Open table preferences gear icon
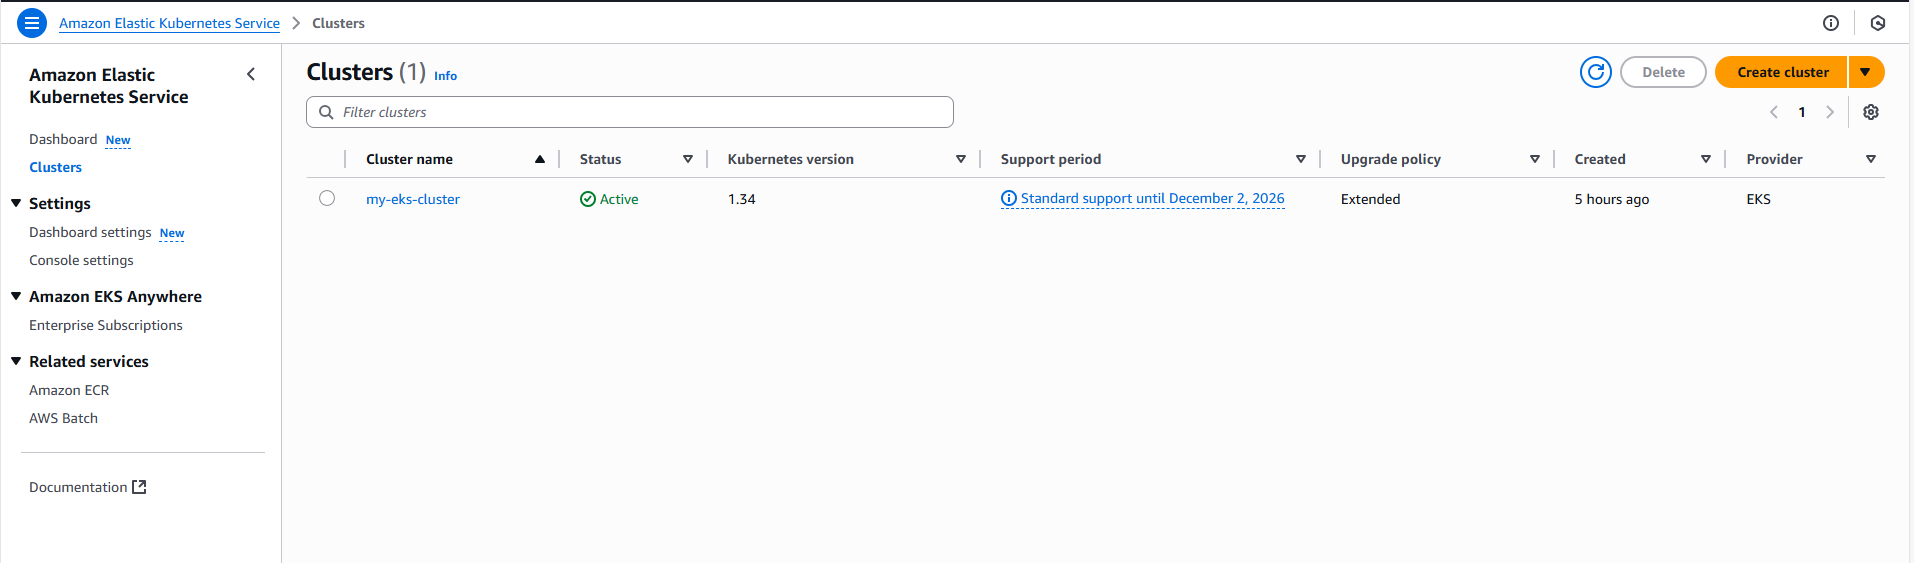 (1870, 112)
